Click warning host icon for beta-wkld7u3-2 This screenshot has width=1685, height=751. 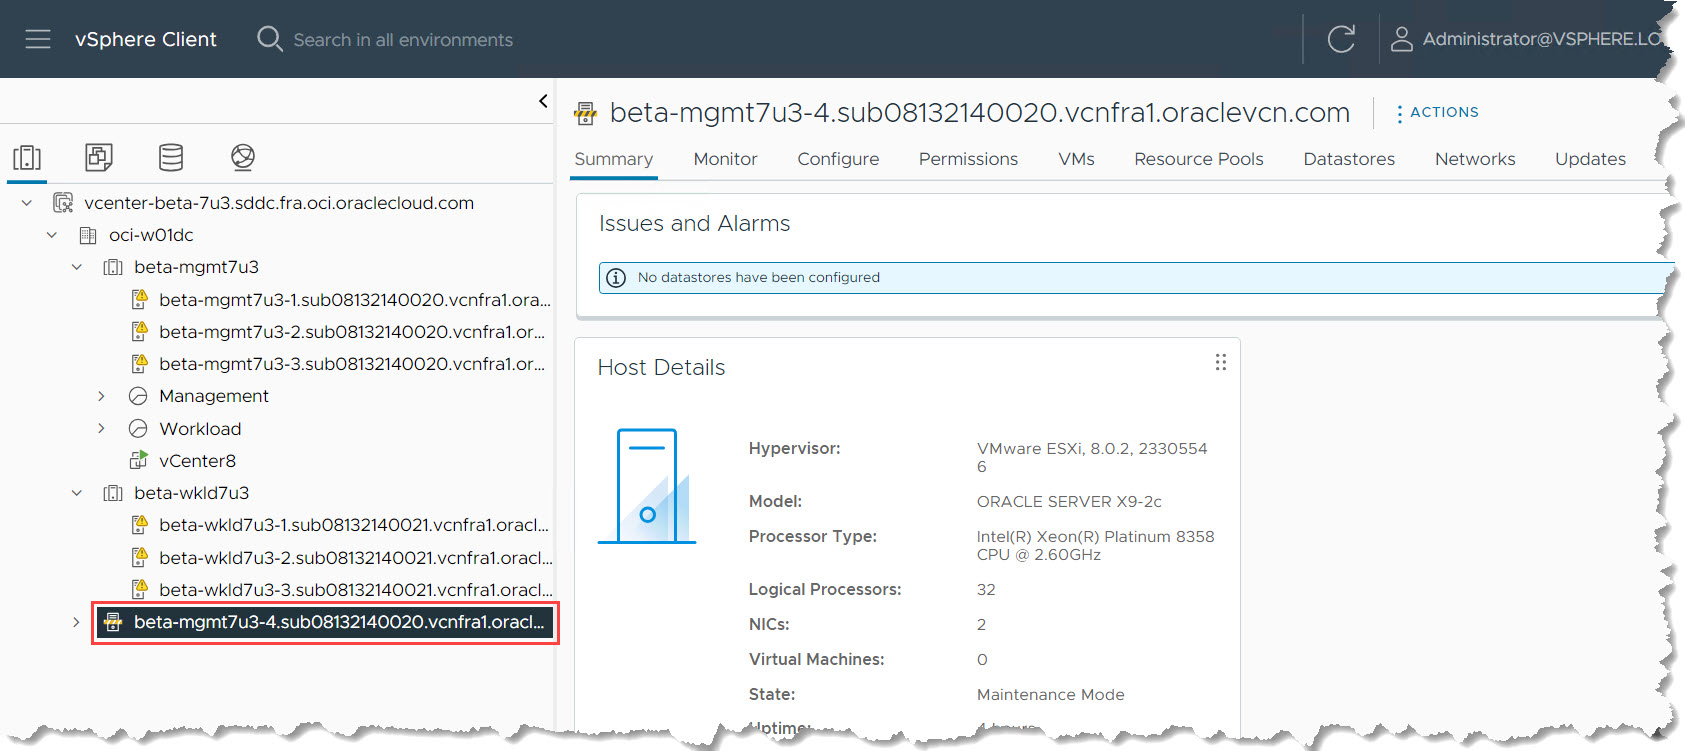point(139,557)
